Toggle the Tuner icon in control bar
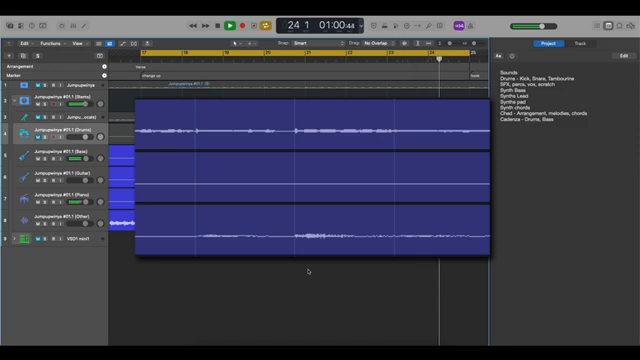The height and width of the screenshot is (360, 640). [x=429, y=26]
